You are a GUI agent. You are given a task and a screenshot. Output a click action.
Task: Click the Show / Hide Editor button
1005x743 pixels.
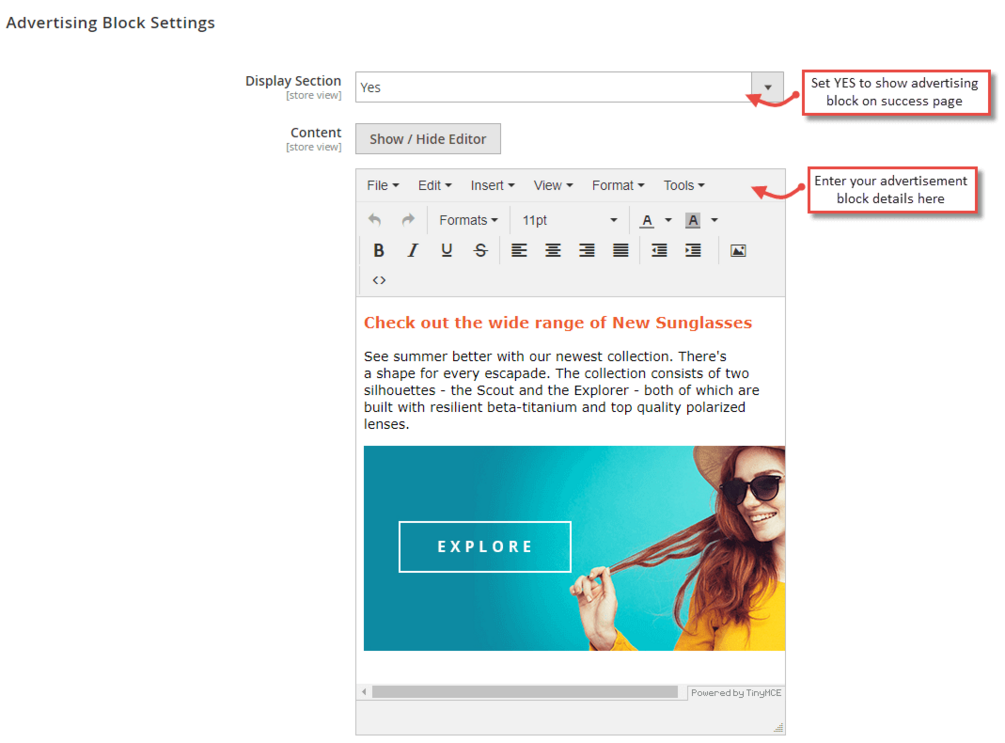(428, 139)
